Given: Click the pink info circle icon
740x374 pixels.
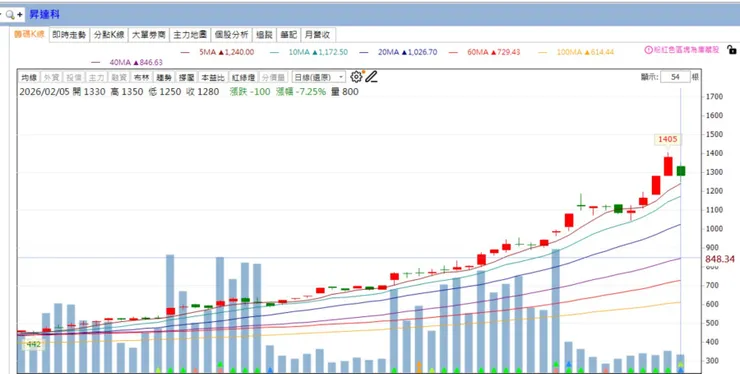Looking at the screenshot, I should coord(648,50).
